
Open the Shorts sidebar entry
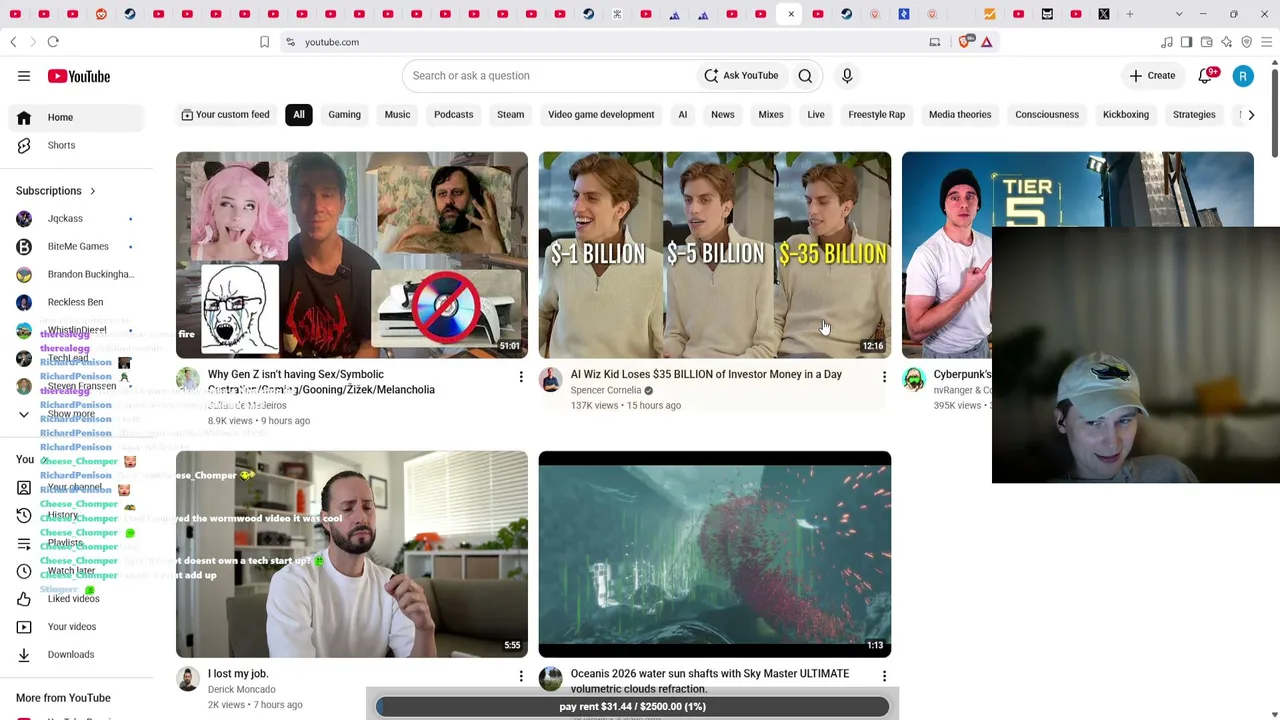75,145
